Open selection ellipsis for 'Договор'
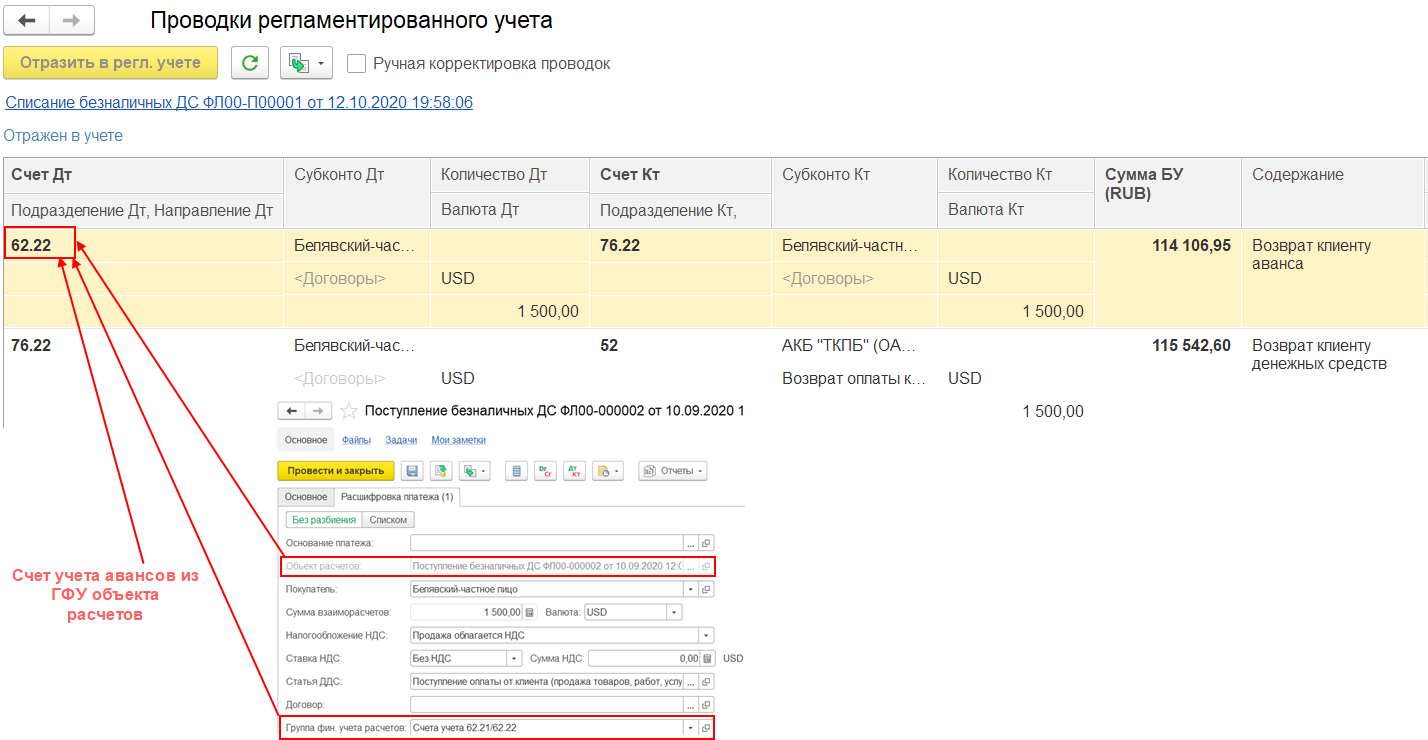The width and height of the screenshot is (1428, 740). tap(690, 704)
